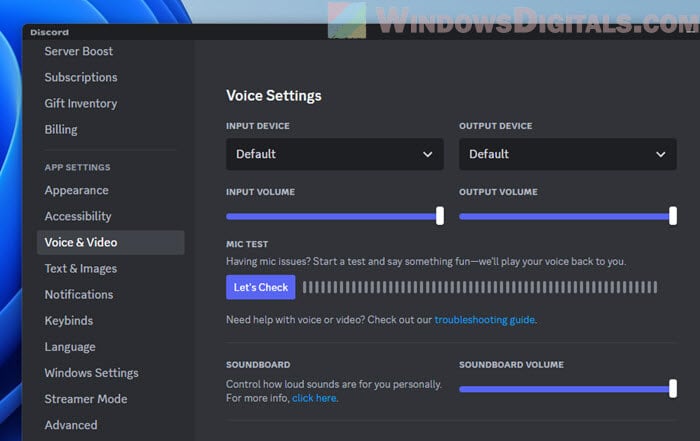Click the mic test level meter
Image resolution: width=700 pixels, height=441 pixels.
480,287
